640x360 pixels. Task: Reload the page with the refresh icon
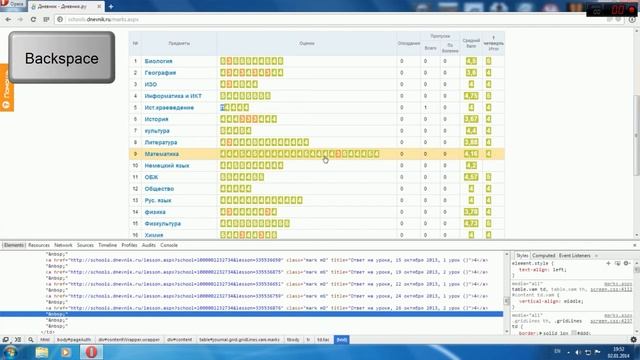33,19
